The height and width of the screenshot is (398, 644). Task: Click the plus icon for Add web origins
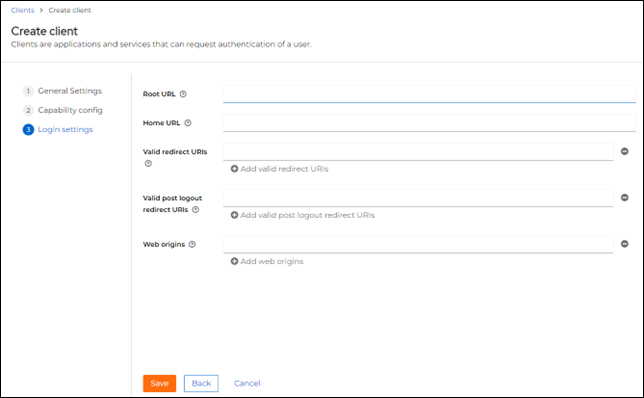coord(234,261)
